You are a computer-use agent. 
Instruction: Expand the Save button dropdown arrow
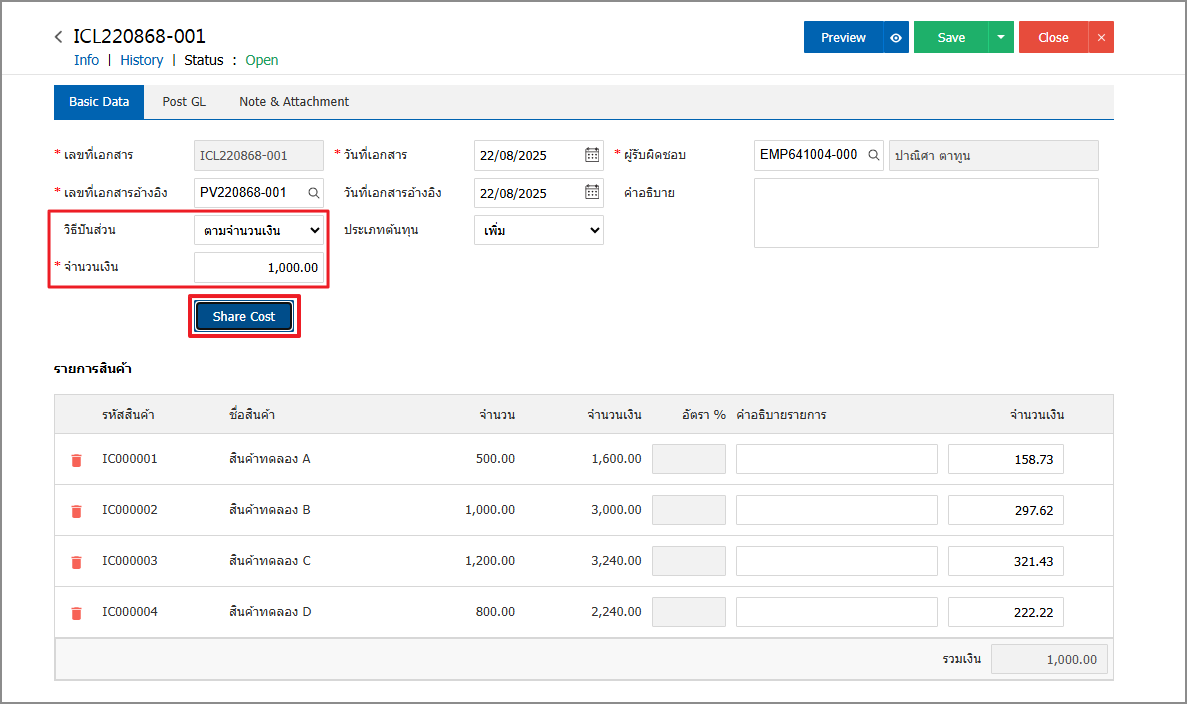[1001, 38]
